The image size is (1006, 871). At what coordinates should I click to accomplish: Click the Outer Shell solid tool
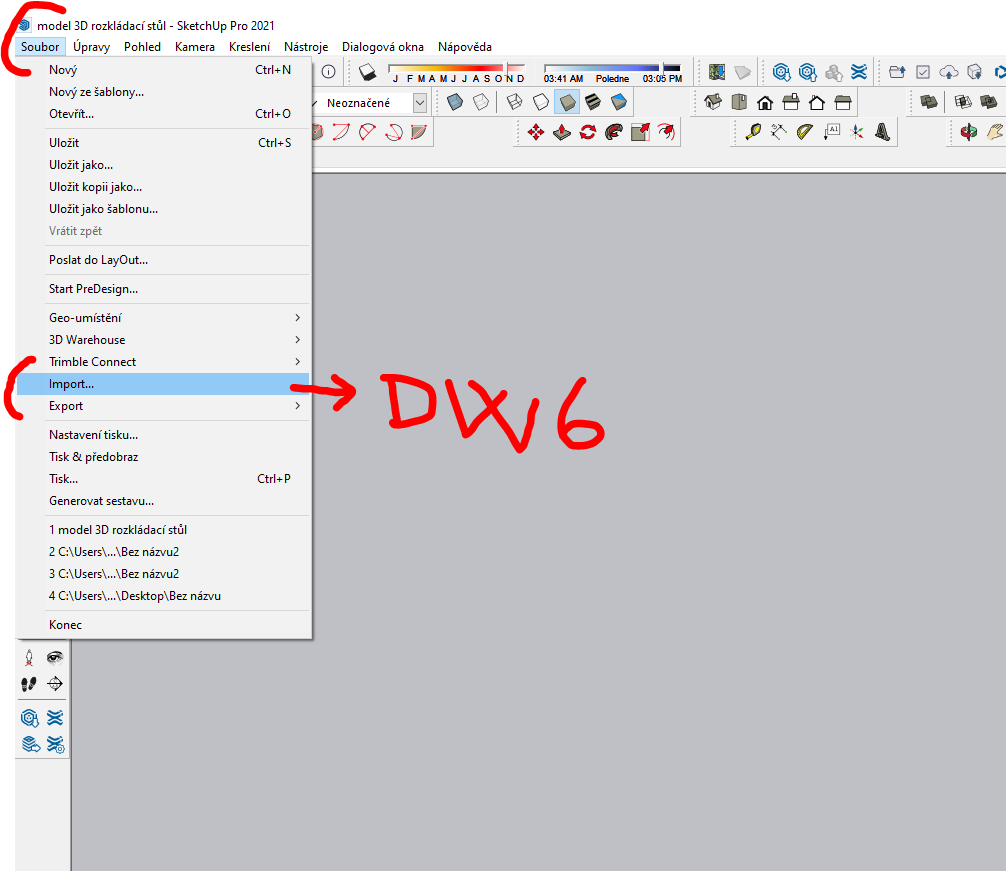click(x=928, y=102)
